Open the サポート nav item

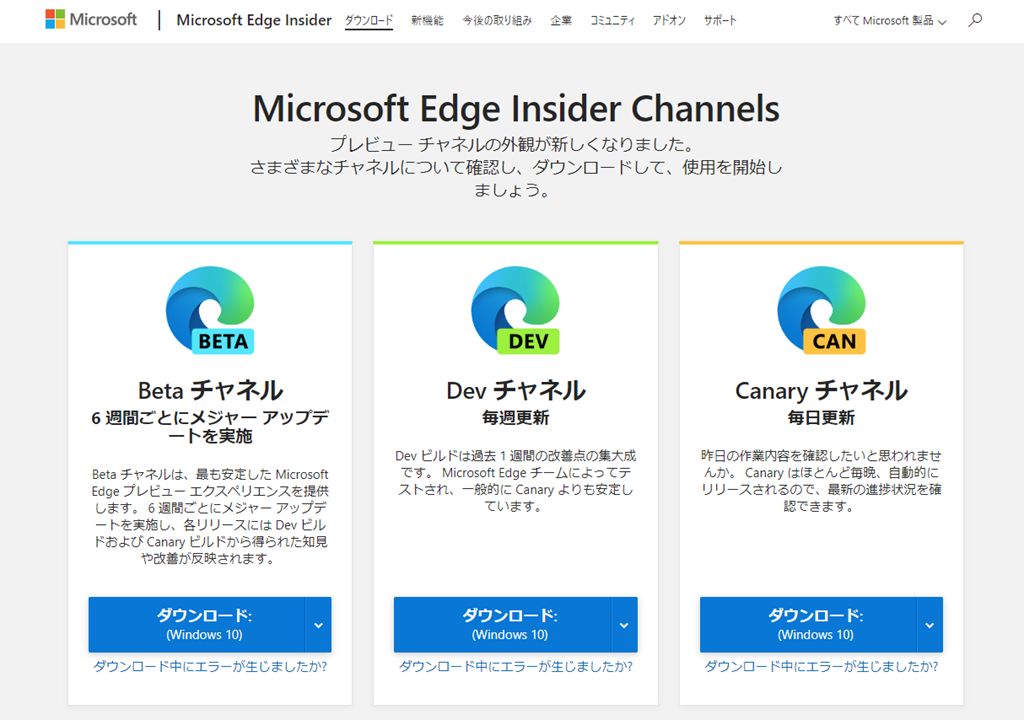pyautogui.click(x=720, y=20)
